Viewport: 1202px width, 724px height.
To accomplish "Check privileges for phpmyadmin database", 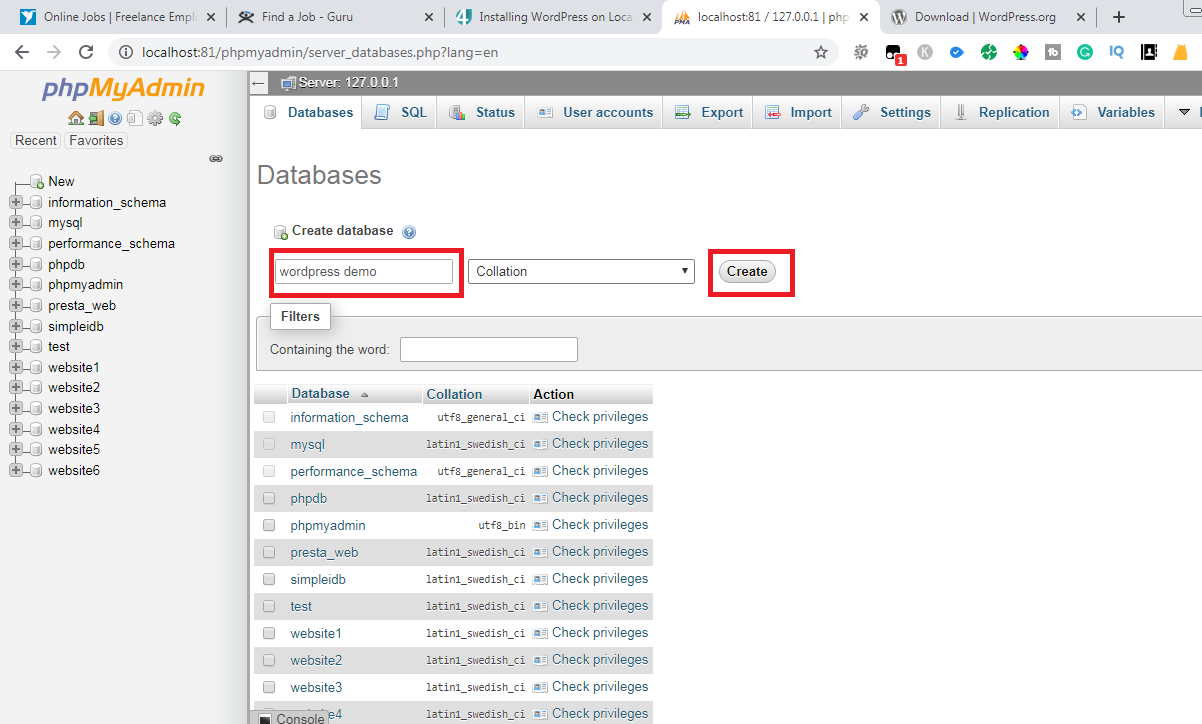I will point(600,524).
